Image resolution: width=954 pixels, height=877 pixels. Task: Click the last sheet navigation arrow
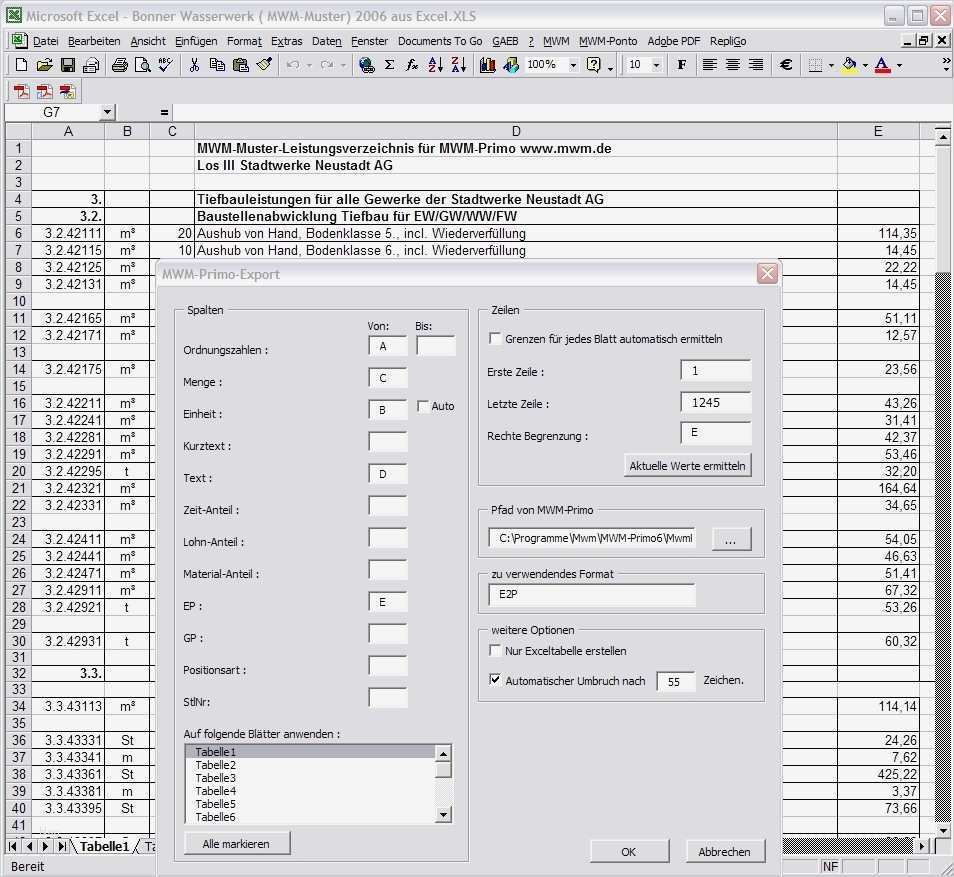(x=61, y=846)
